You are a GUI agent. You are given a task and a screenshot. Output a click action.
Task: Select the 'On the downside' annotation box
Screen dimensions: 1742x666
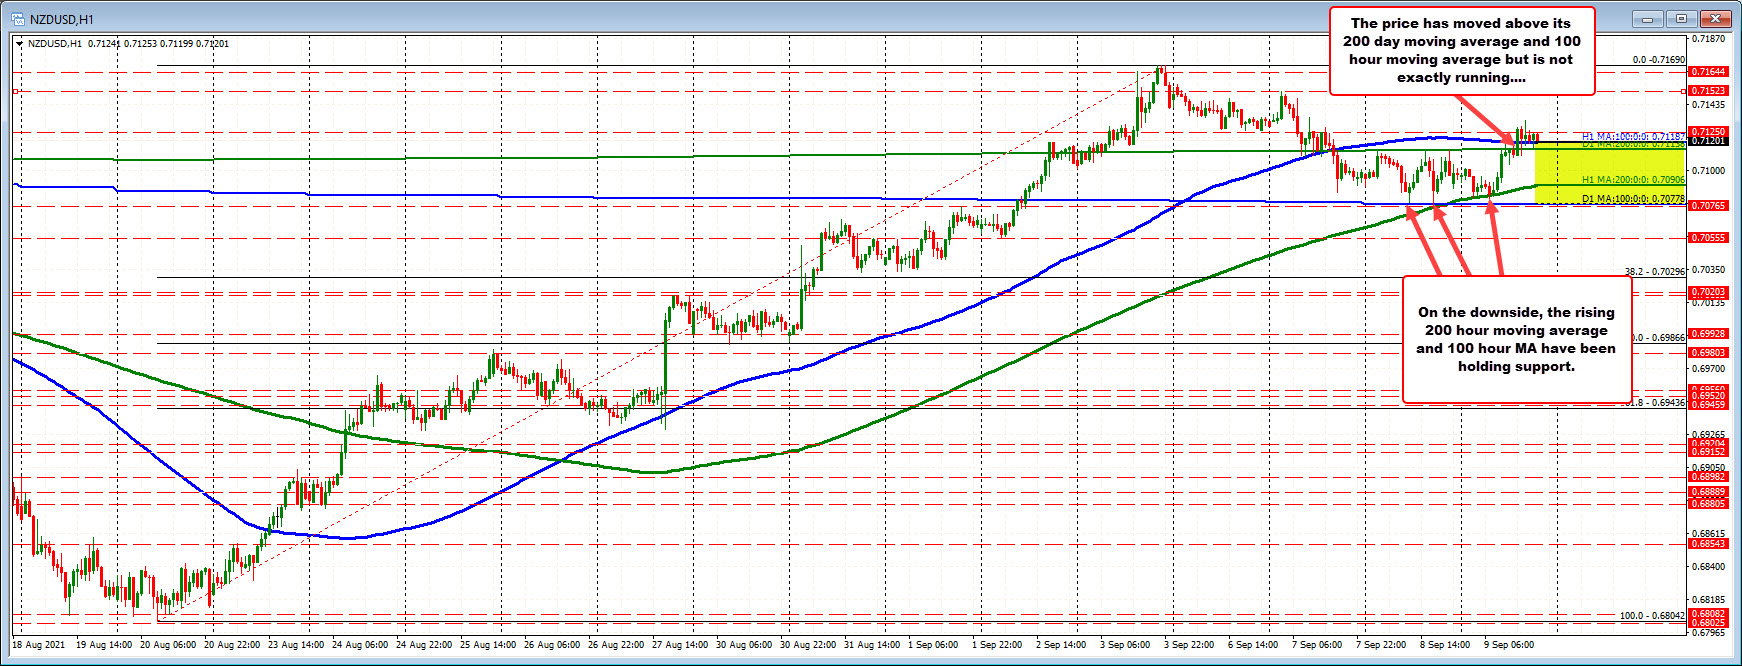1515,339
